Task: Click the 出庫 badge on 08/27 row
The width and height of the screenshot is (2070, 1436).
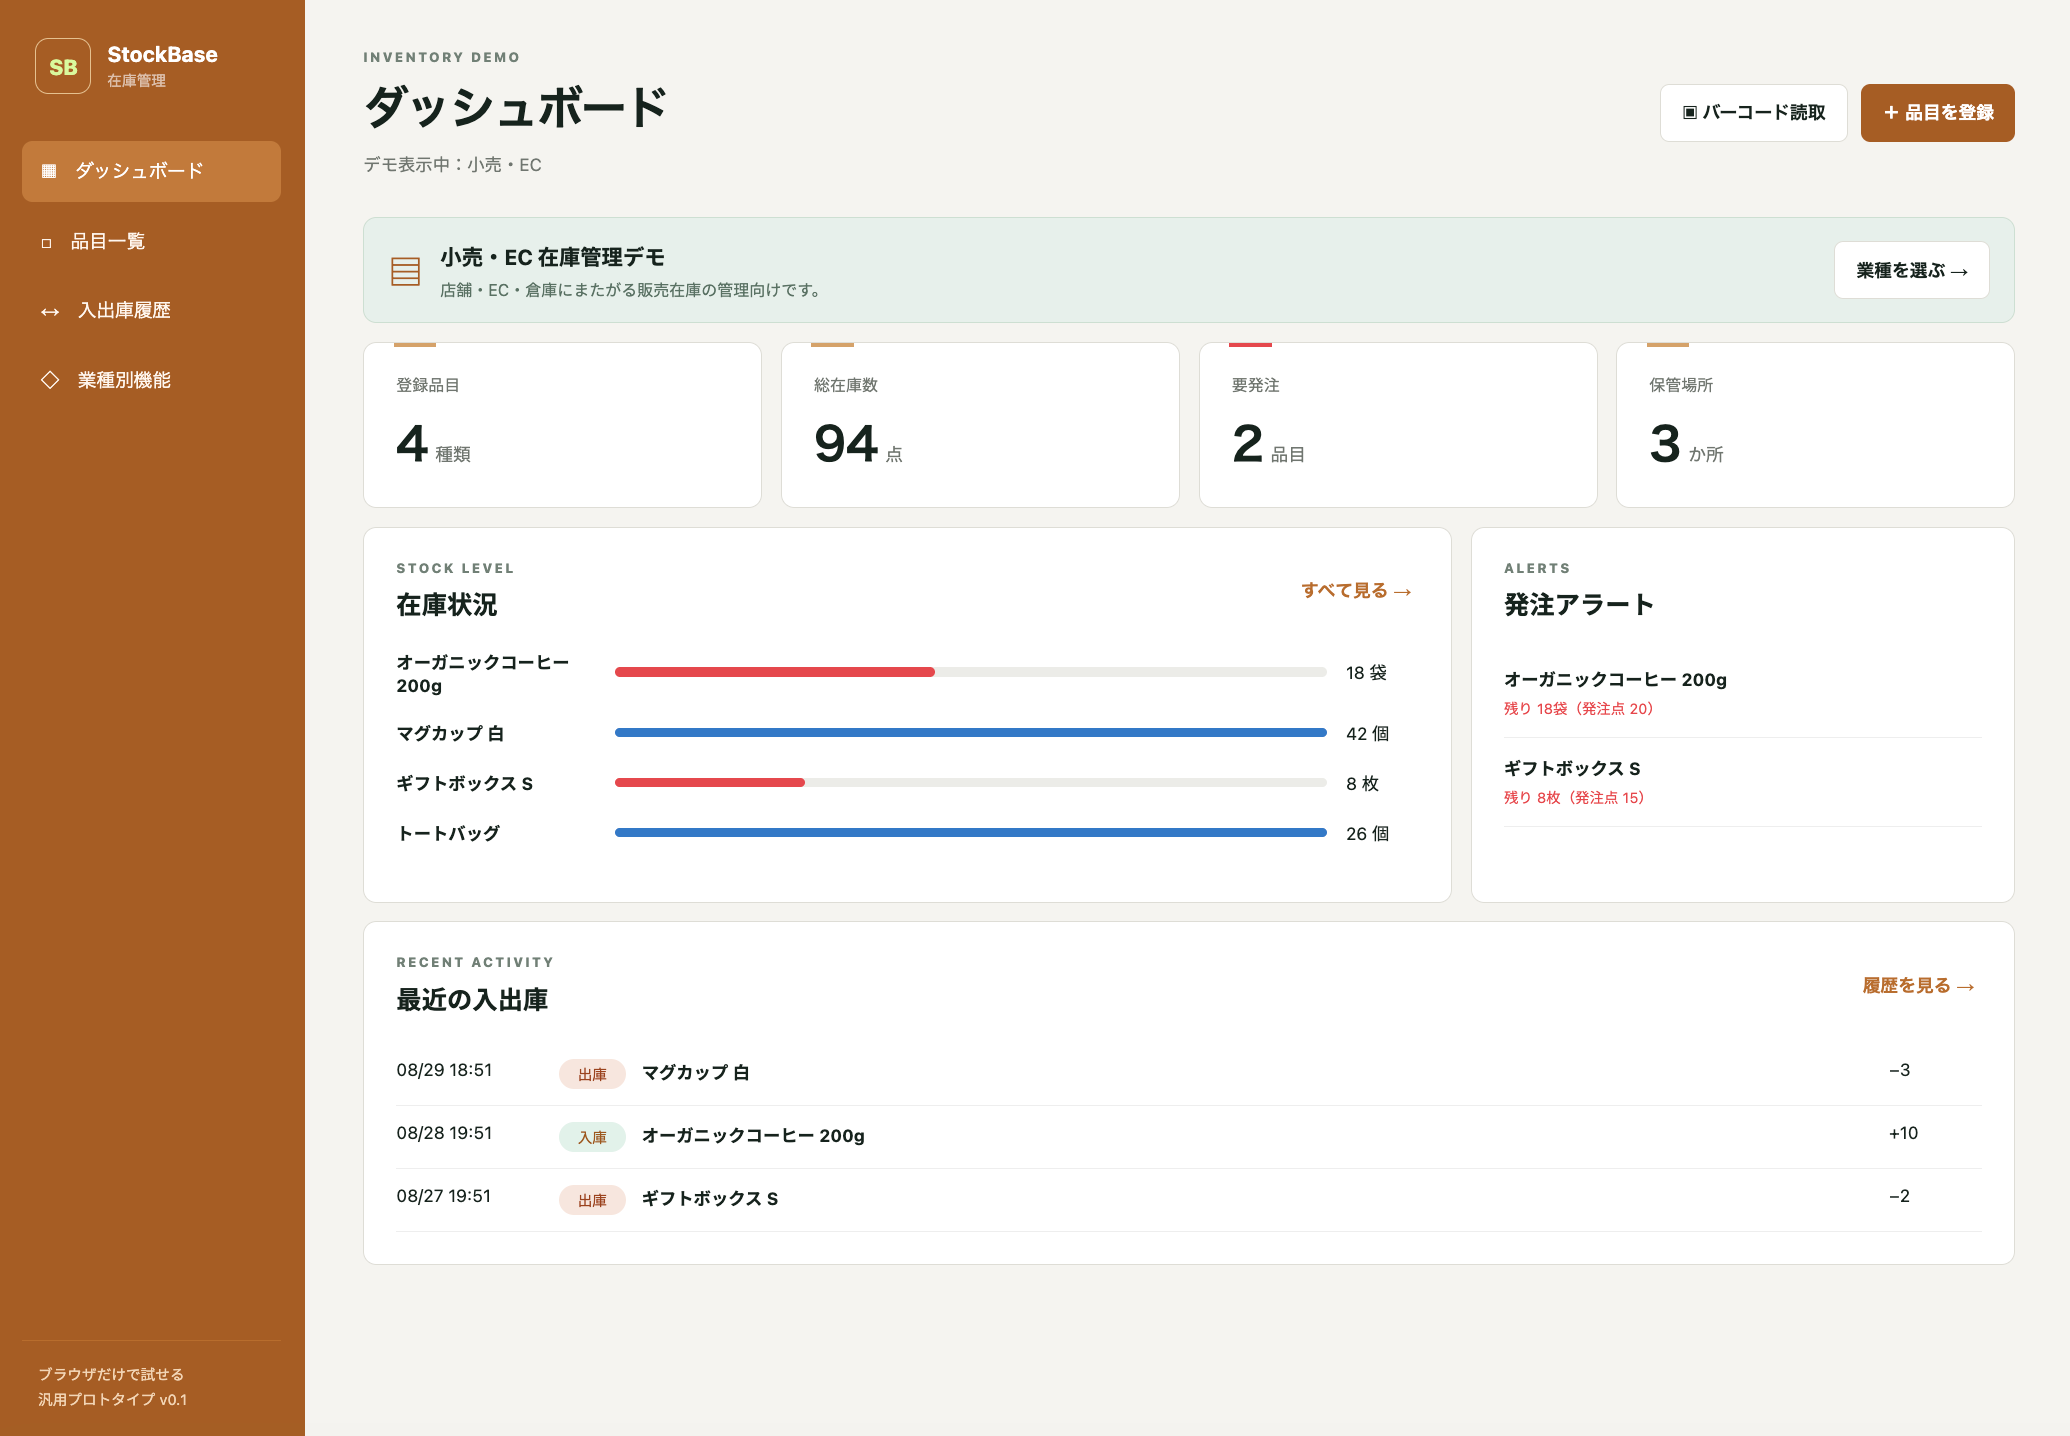Action: pos(592,1200)
